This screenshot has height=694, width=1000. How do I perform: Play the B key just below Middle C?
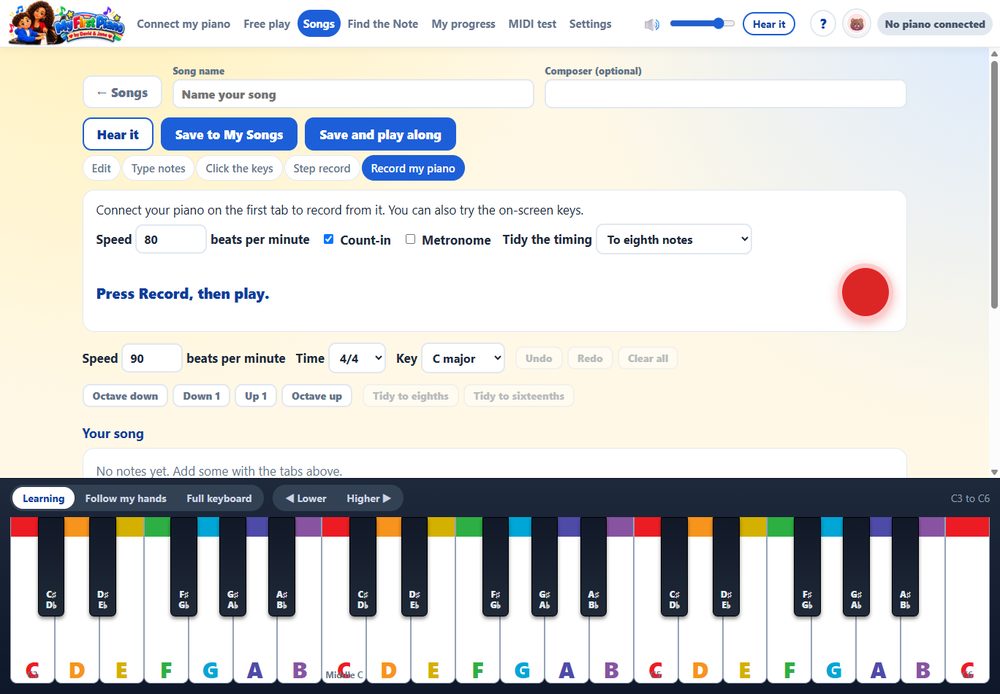coord(299,644)
